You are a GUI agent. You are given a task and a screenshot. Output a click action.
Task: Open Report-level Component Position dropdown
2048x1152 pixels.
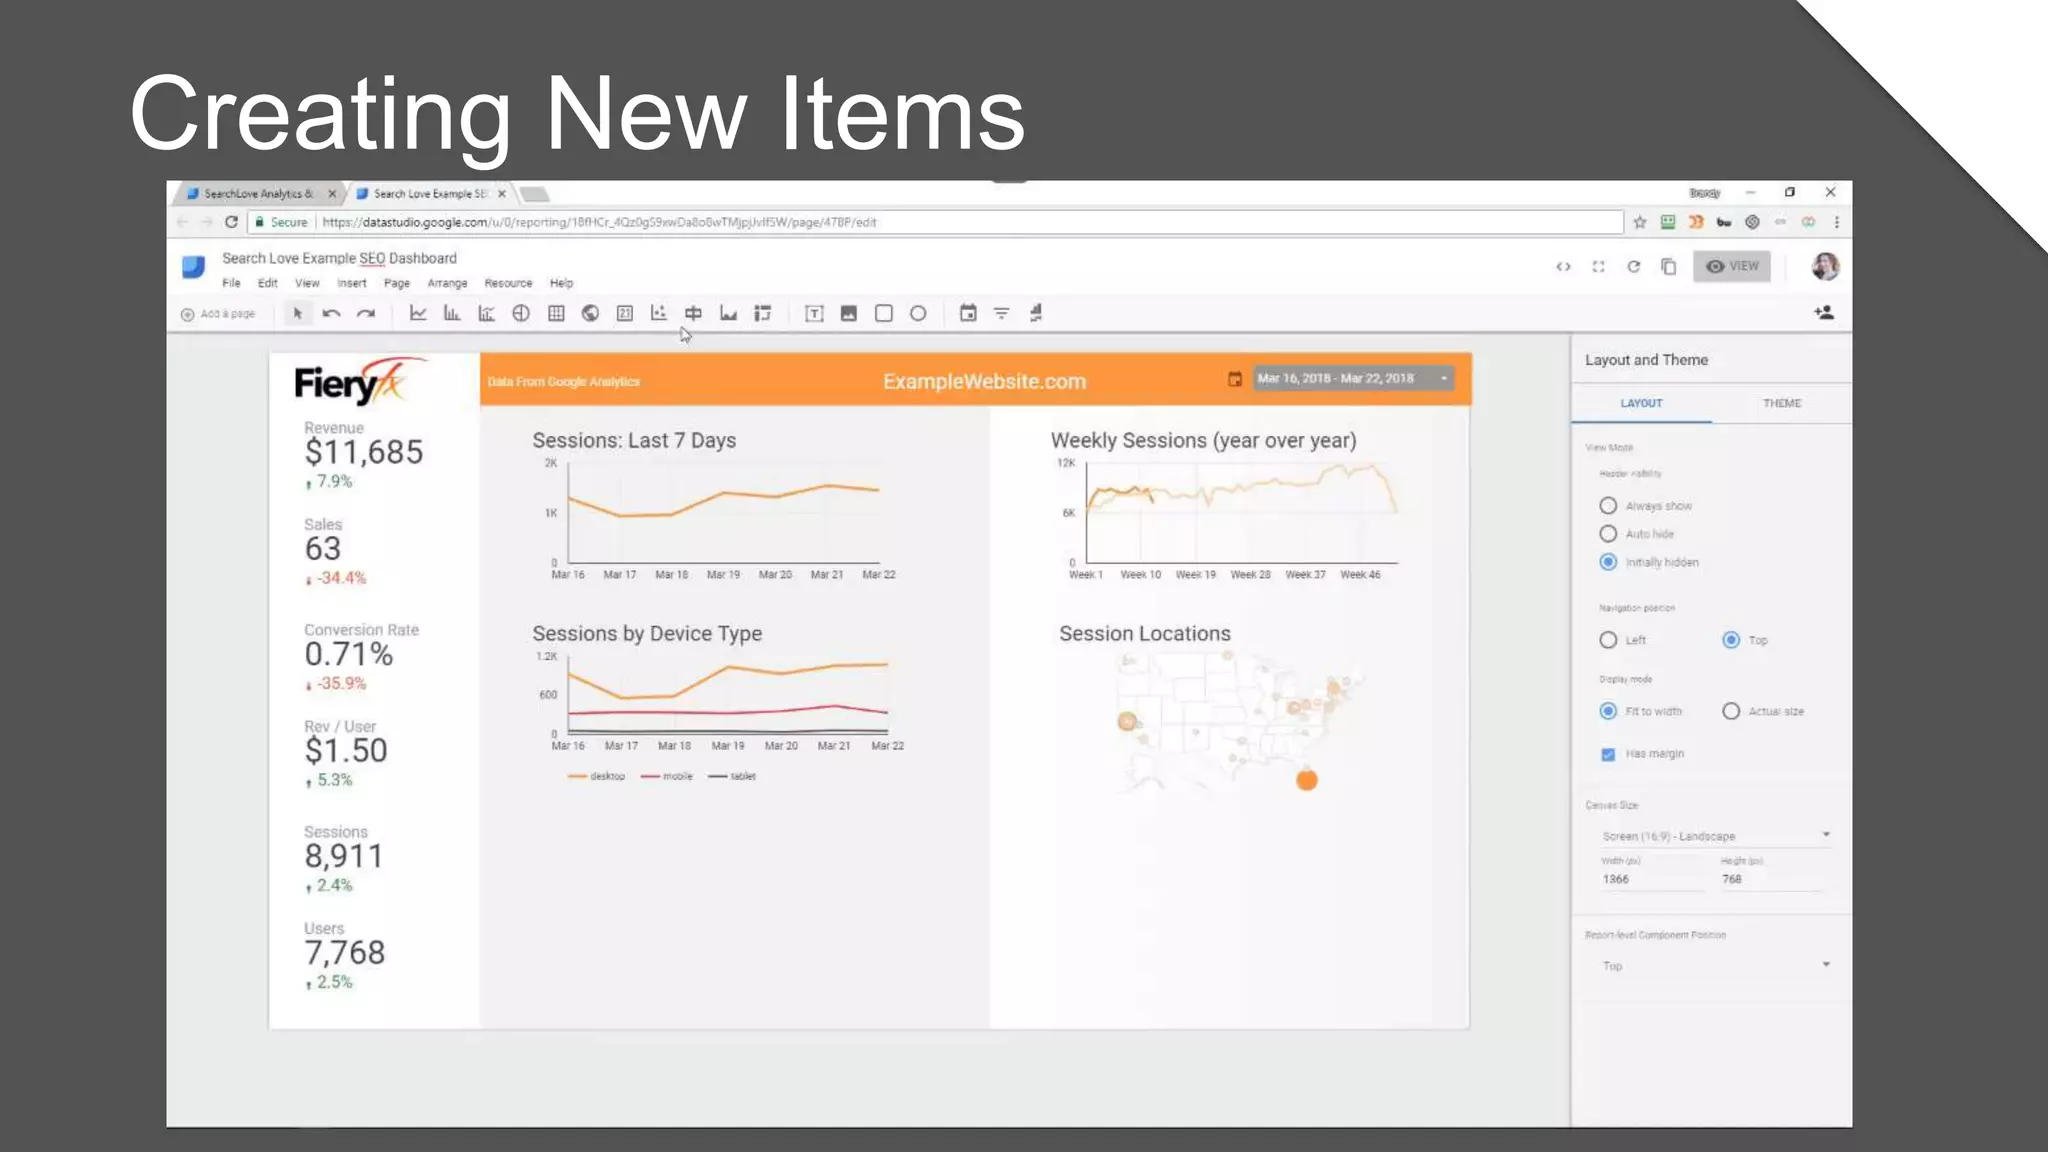1714,966
